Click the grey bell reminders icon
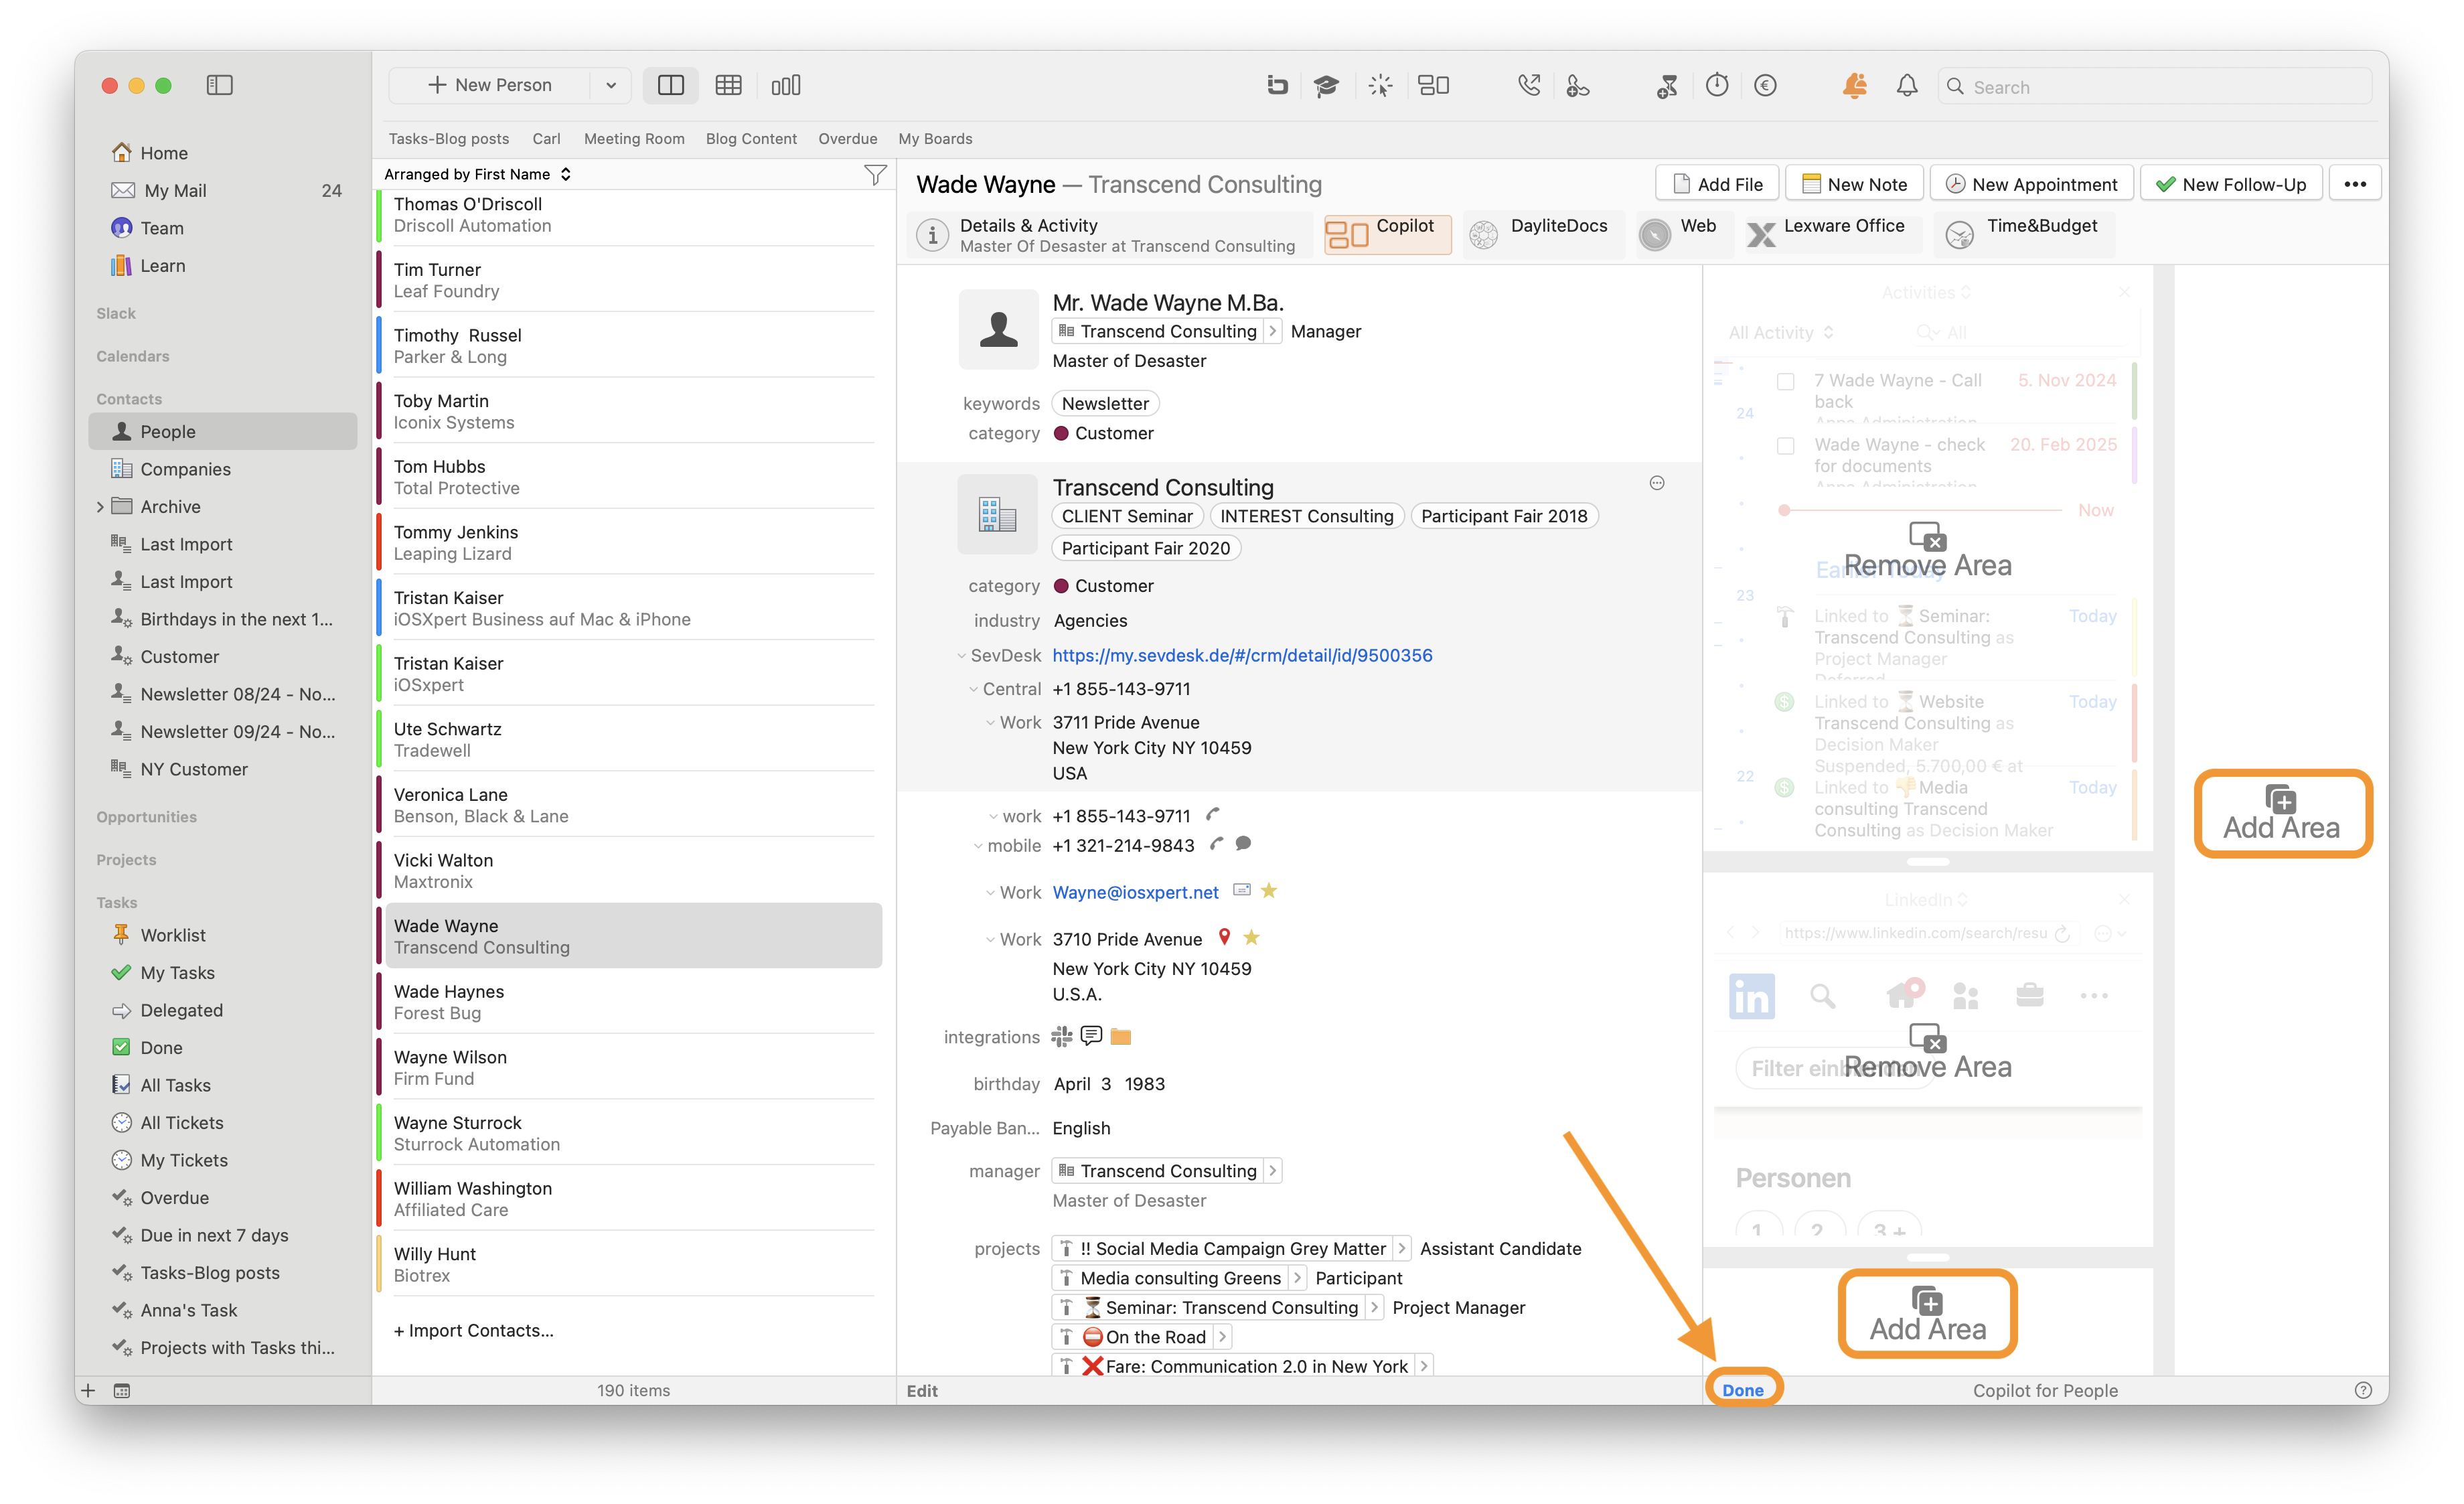Image resolution: width=2464 pixels, height=1504 pixels. pos(1907,86)
